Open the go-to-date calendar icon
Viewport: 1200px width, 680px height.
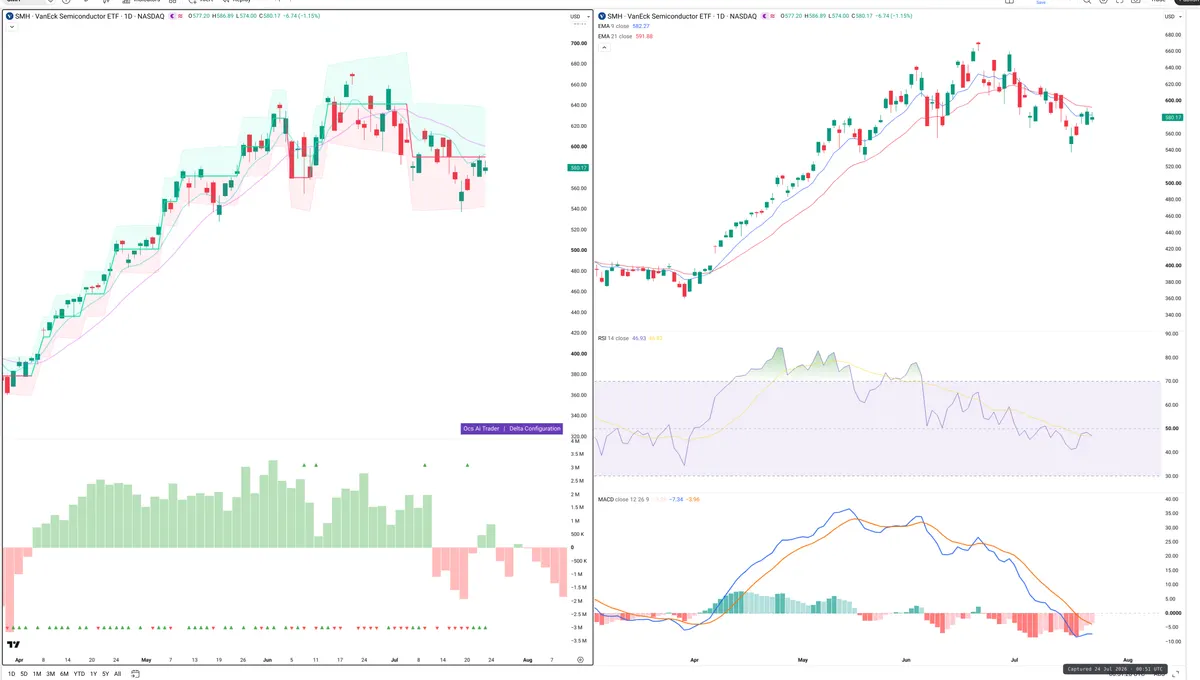point(133,674)
